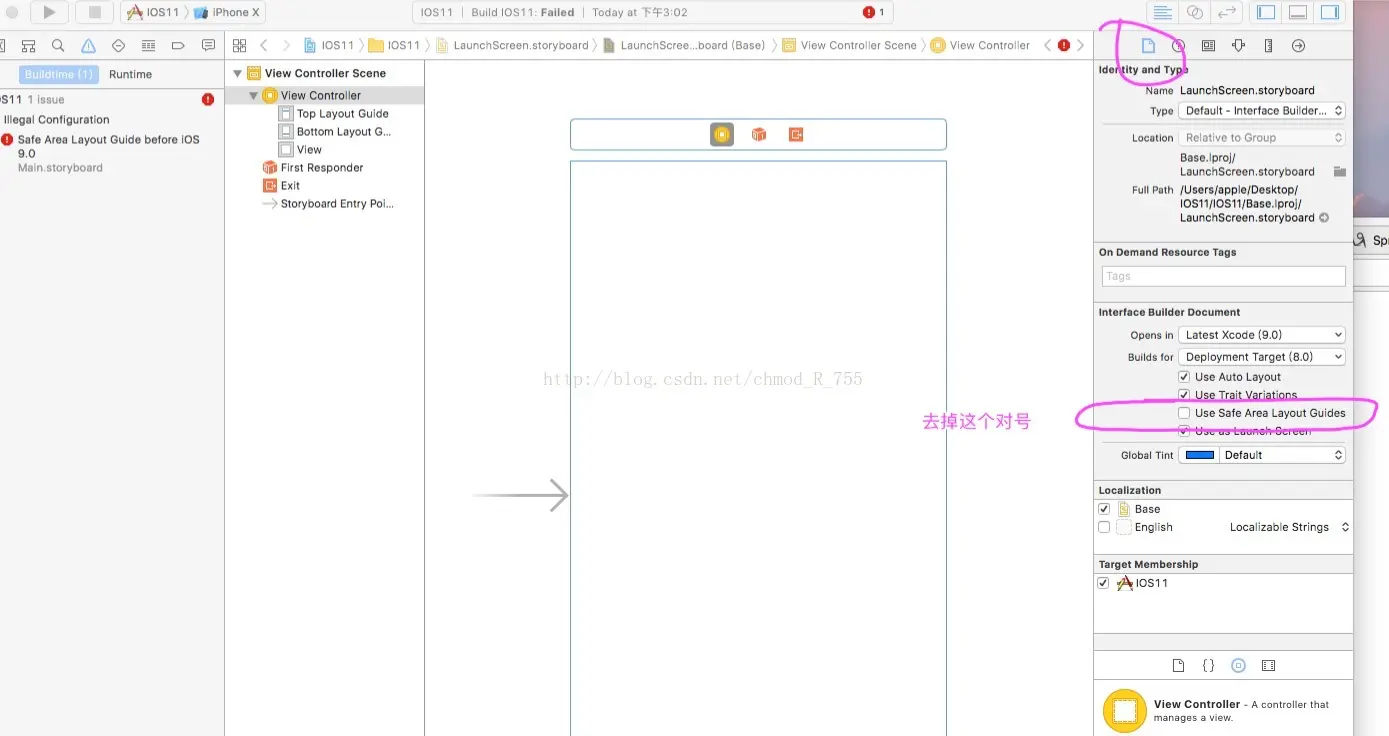The height and width of the screenshot is (736, 1389).
Task: Open the Type dropdown
Action: tap(1262, 111)
